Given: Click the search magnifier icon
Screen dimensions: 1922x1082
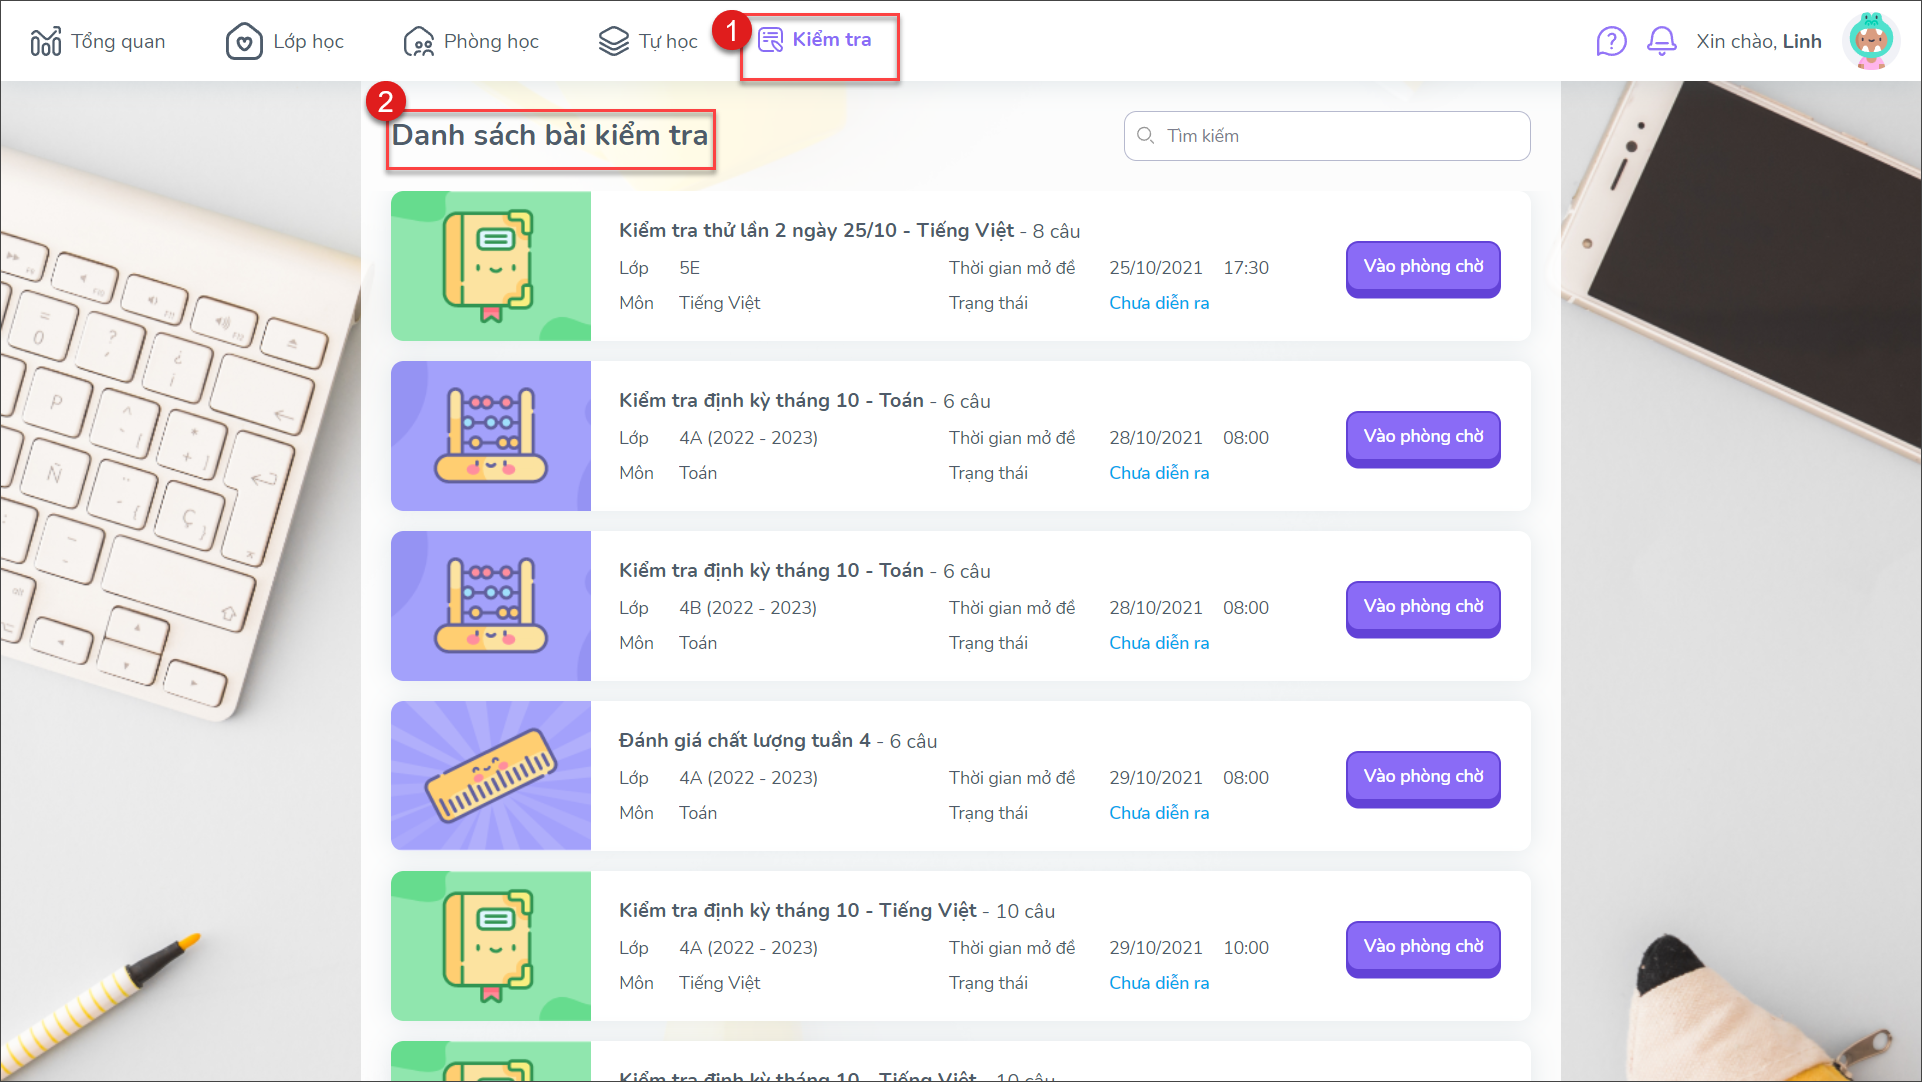Looking at the screenshot, I should [x=1146, y=136].
